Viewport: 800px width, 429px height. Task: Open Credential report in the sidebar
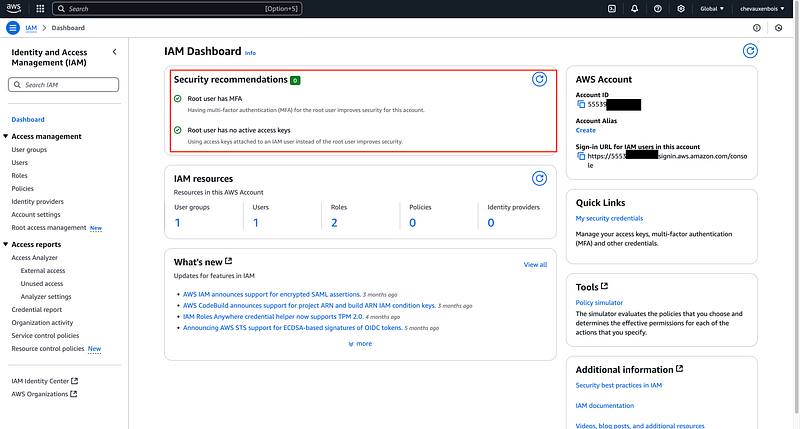(37, 310)
